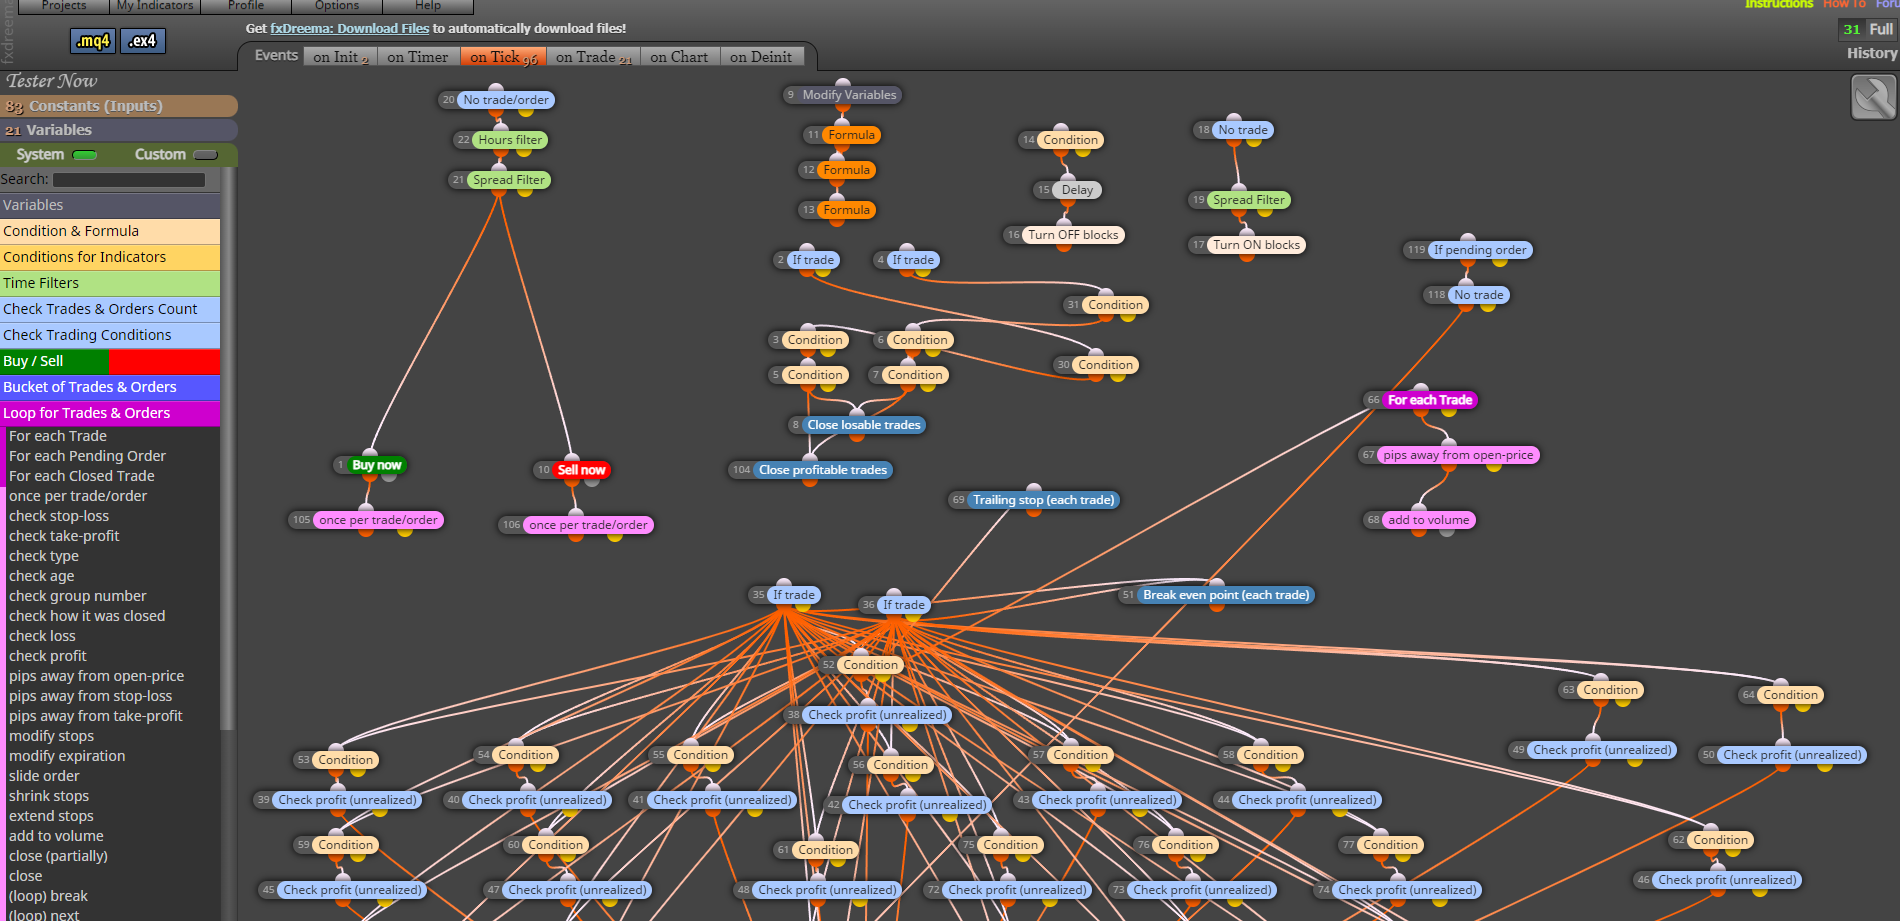Click the block search input field
Viewport: 1900px width, 921px height.
click(x=129, y=180)
